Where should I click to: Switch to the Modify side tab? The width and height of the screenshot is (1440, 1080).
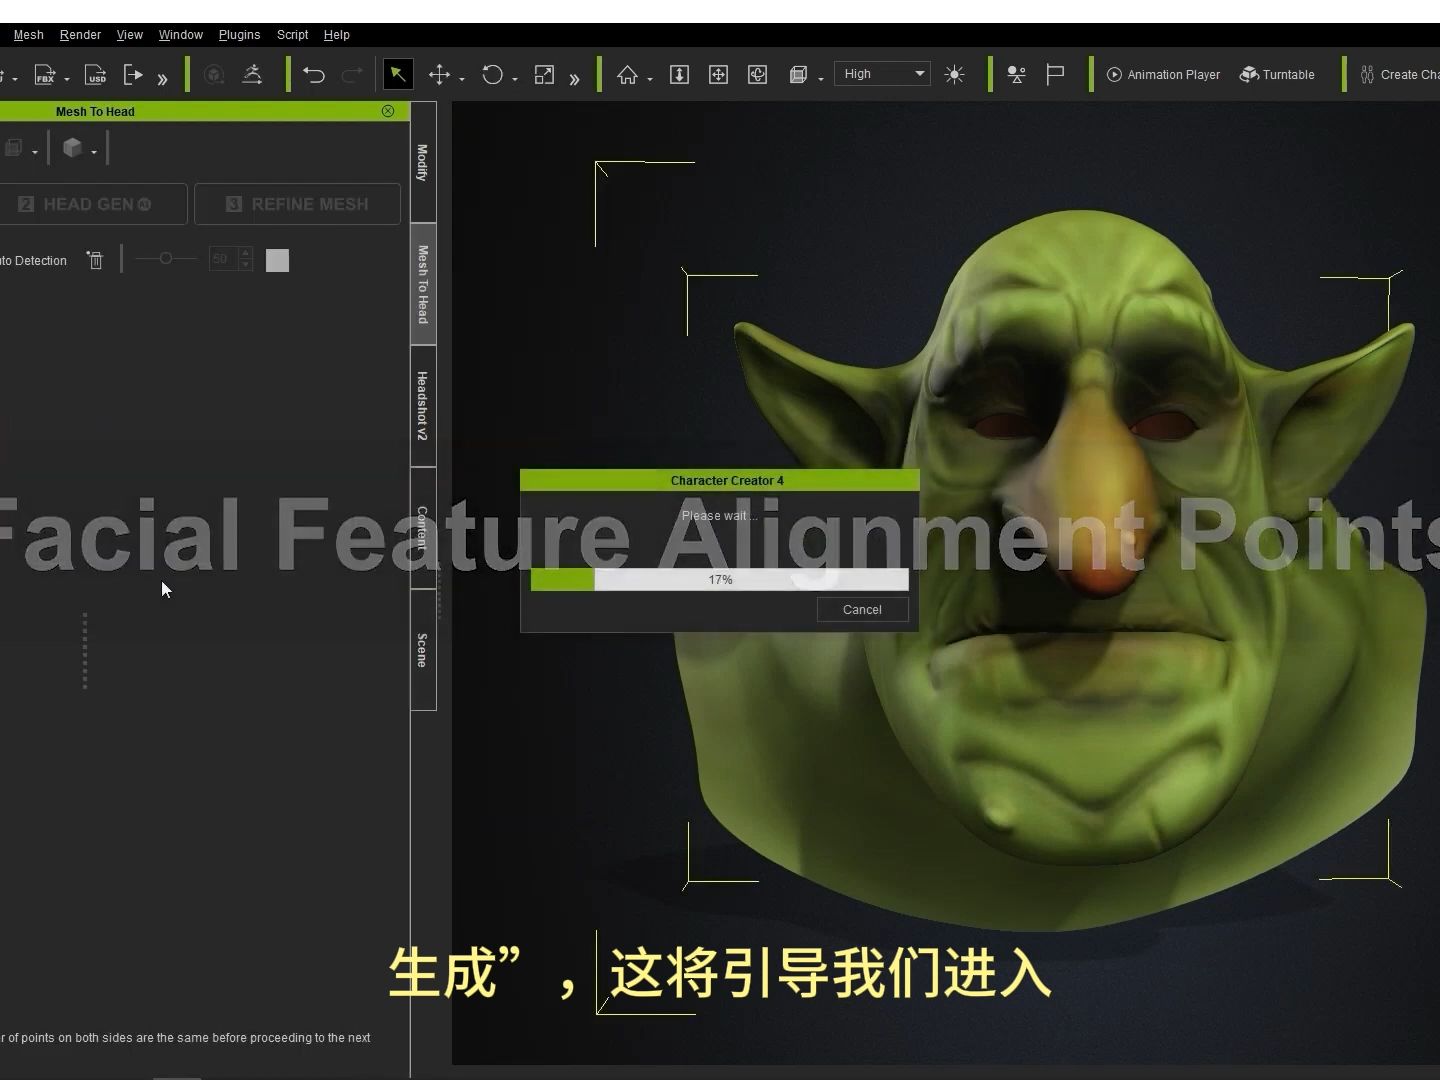(x=423, y=162)
